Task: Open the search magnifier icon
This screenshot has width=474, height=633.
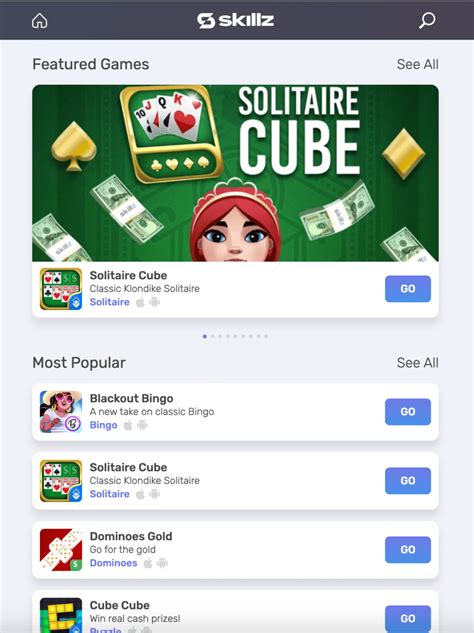Action: click(427, 20)
